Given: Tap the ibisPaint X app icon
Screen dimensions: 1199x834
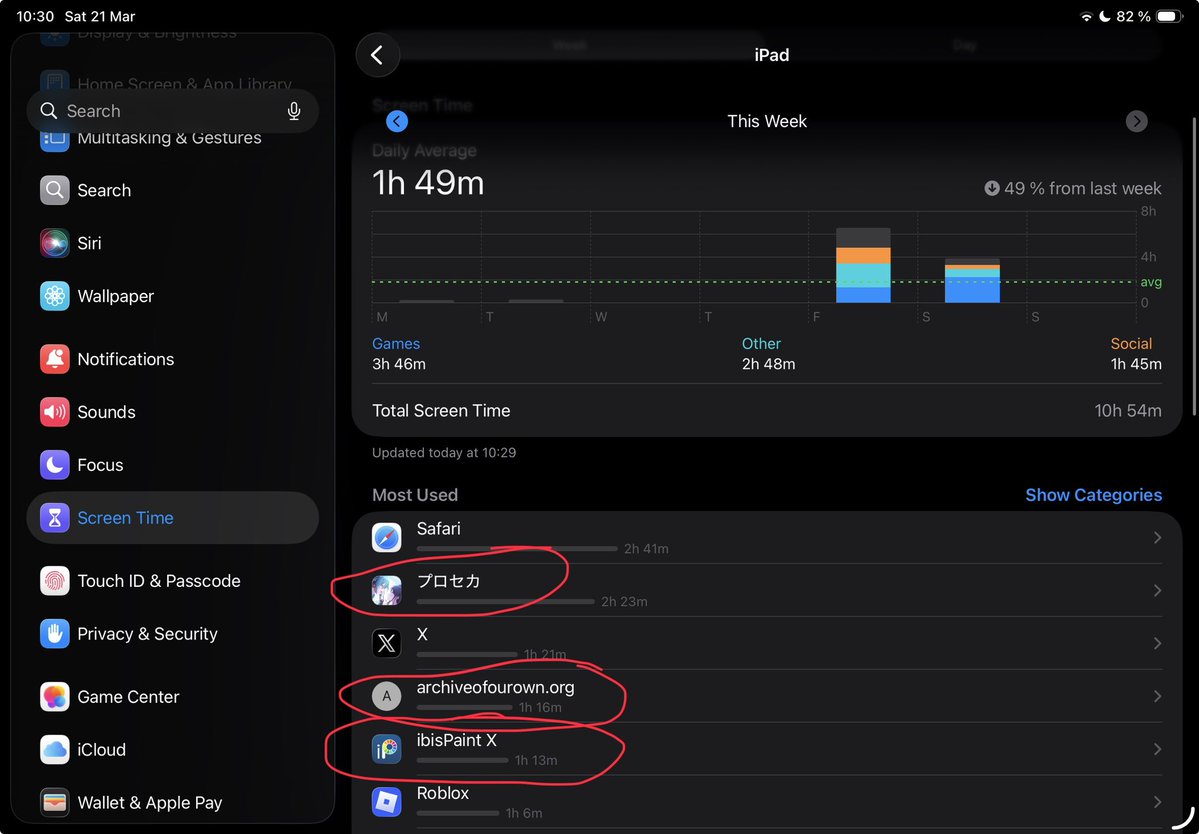Looking at the screenshot, I should coord(386,749).
